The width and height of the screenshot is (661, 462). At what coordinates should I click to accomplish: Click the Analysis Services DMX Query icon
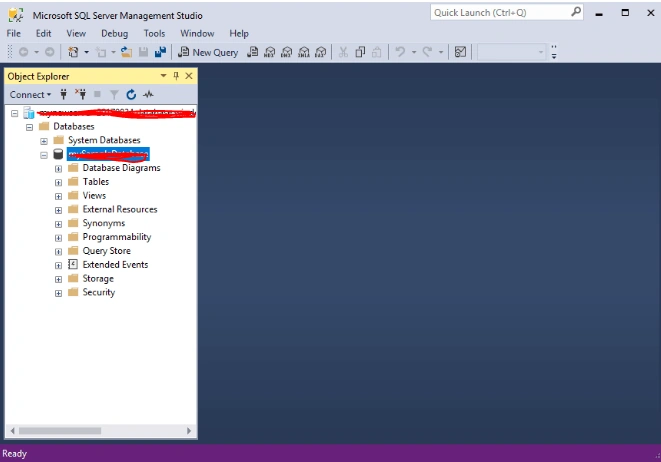pyautogui.click(x=287, y=52)
